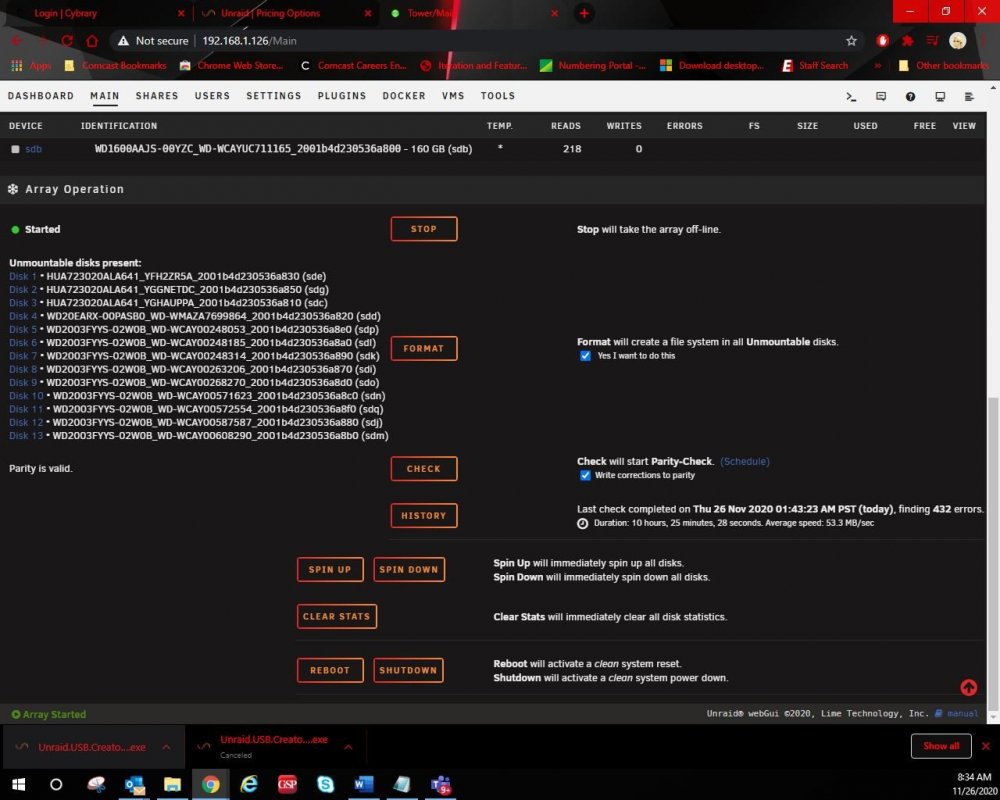
Task: Open Disk 13 link in unmountable list
Action: coord(26,436)
